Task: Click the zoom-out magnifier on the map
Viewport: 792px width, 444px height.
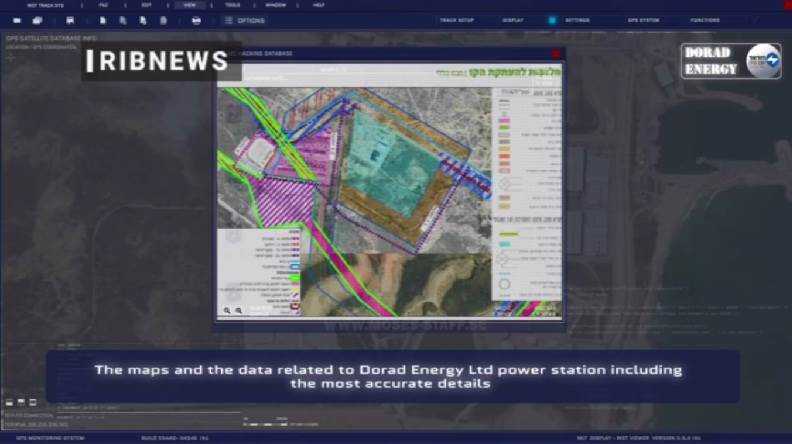Action: pos(238,311)
